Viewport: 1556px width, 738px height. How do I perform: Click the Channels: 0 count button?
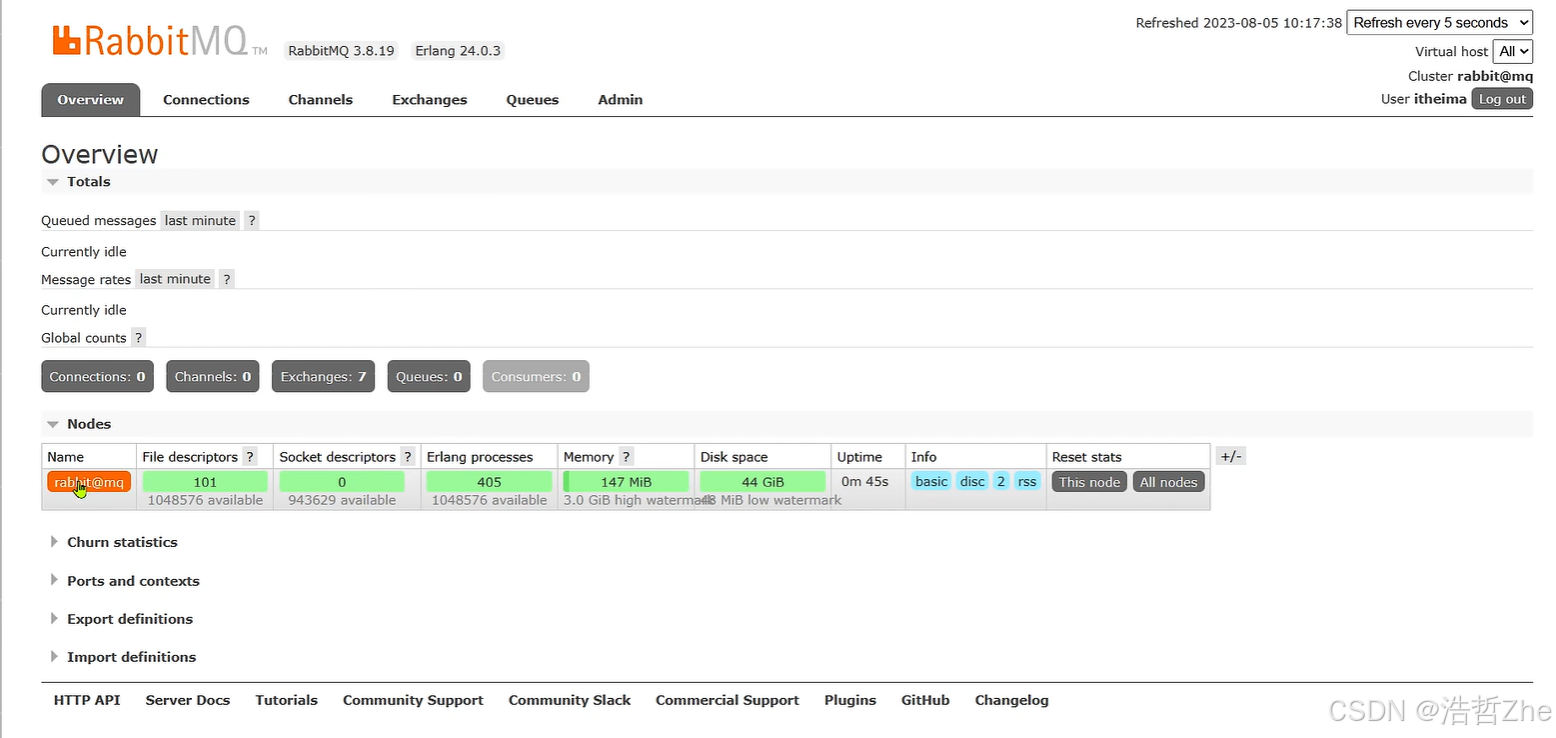(x=212, y=377)
